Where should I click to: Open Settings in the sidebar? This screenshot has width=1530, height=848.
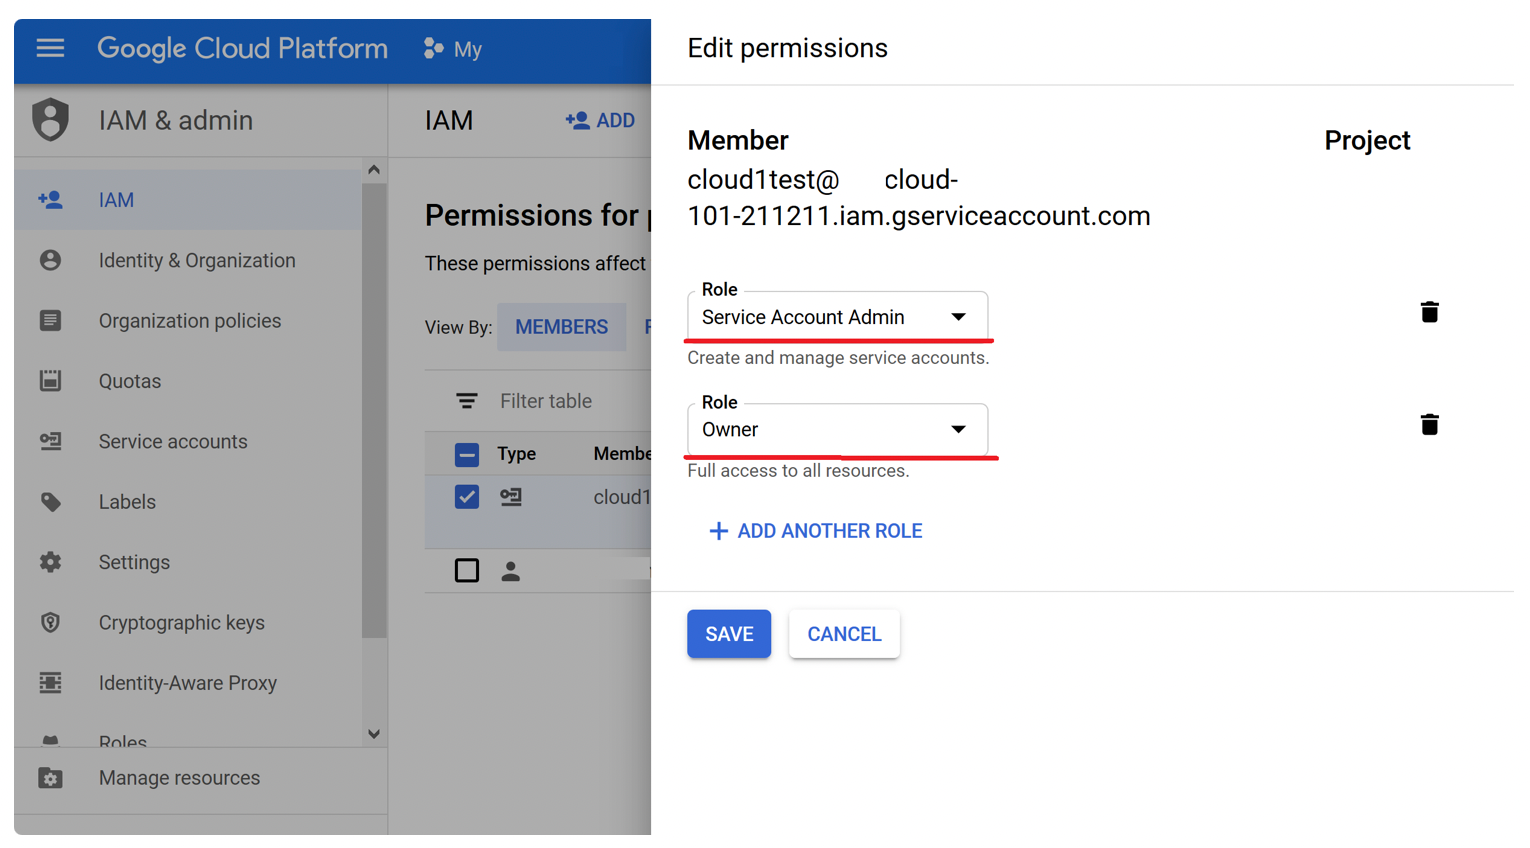point(188,562)
